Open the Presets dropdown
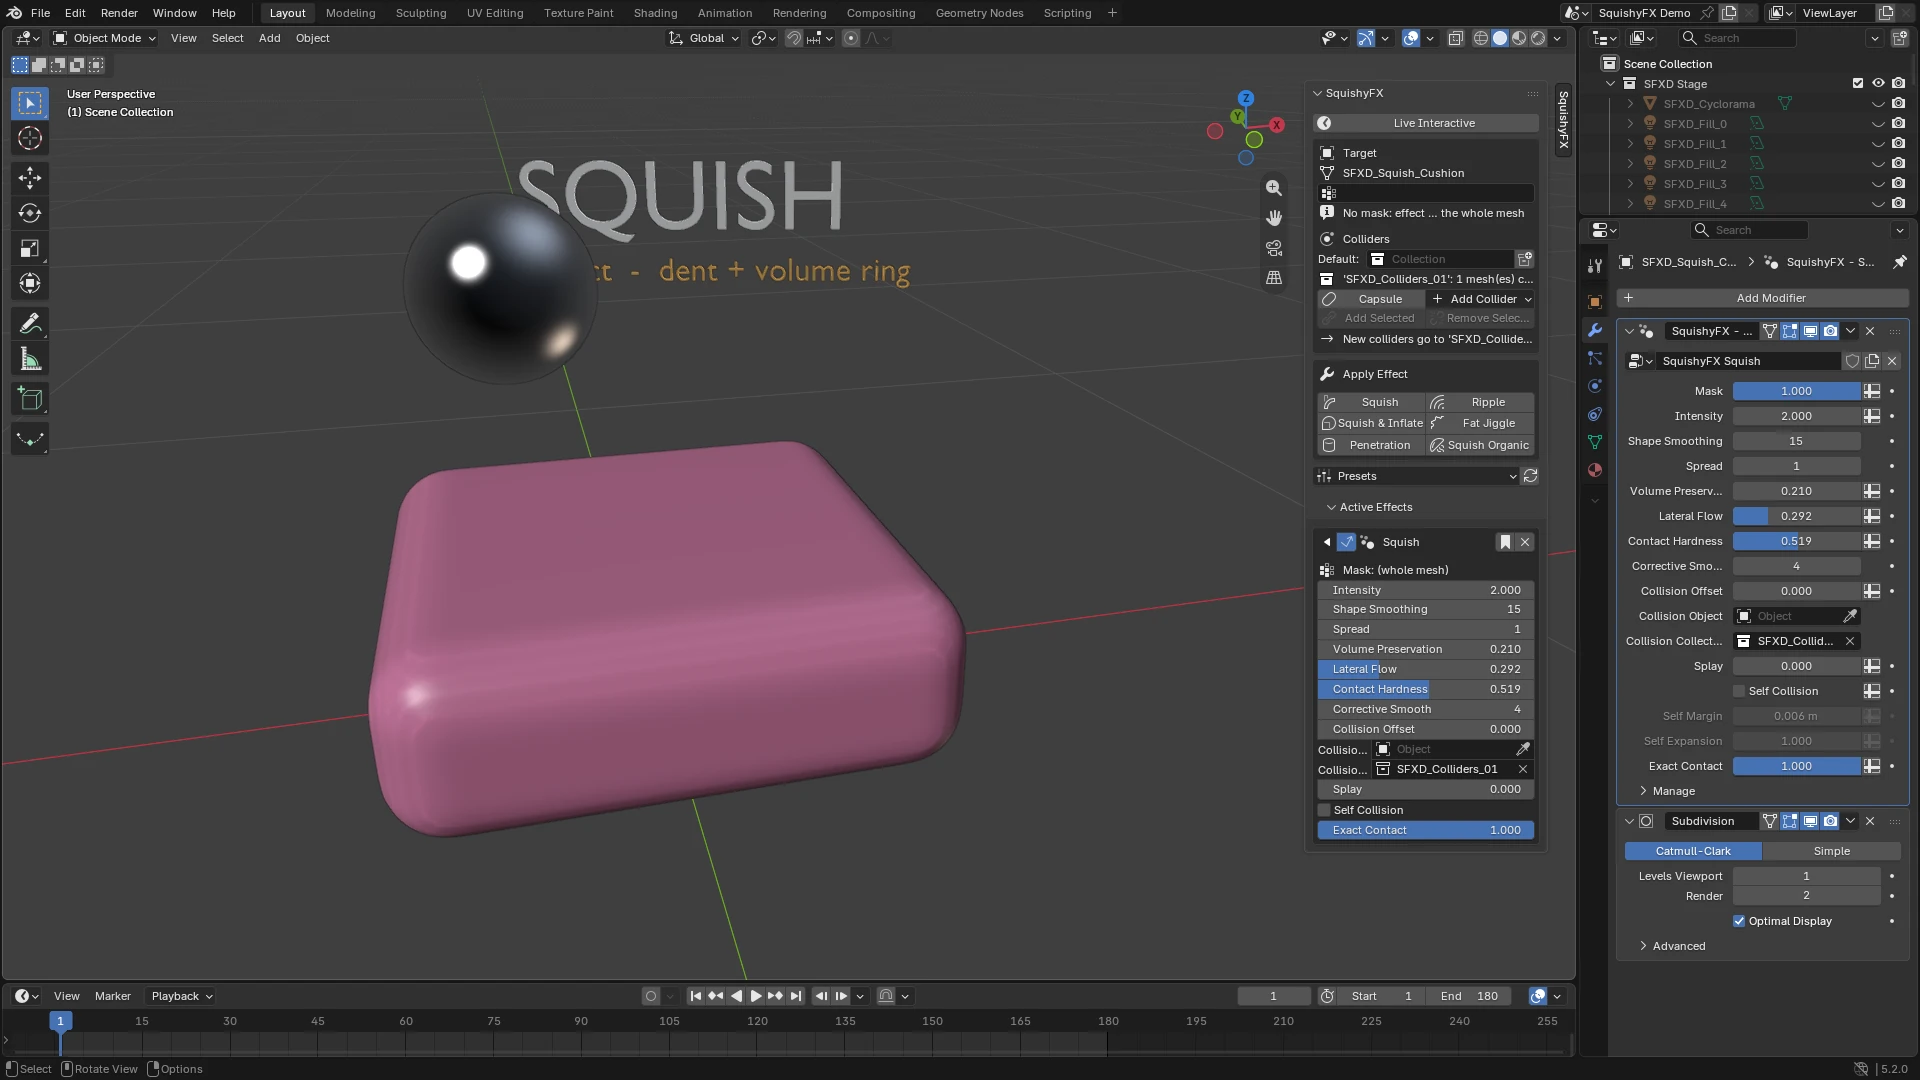This screenshot has height=1080, width=1920. [x=1417, y=476]
